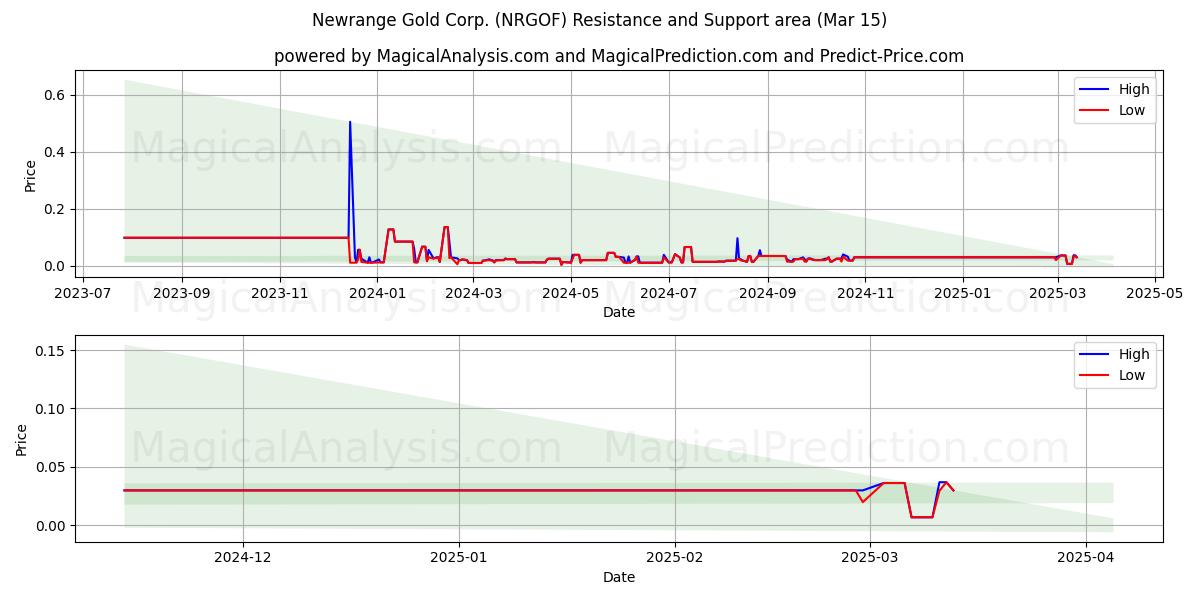Click the 0.10 price tick in bottom chart

tap(51, 409)
